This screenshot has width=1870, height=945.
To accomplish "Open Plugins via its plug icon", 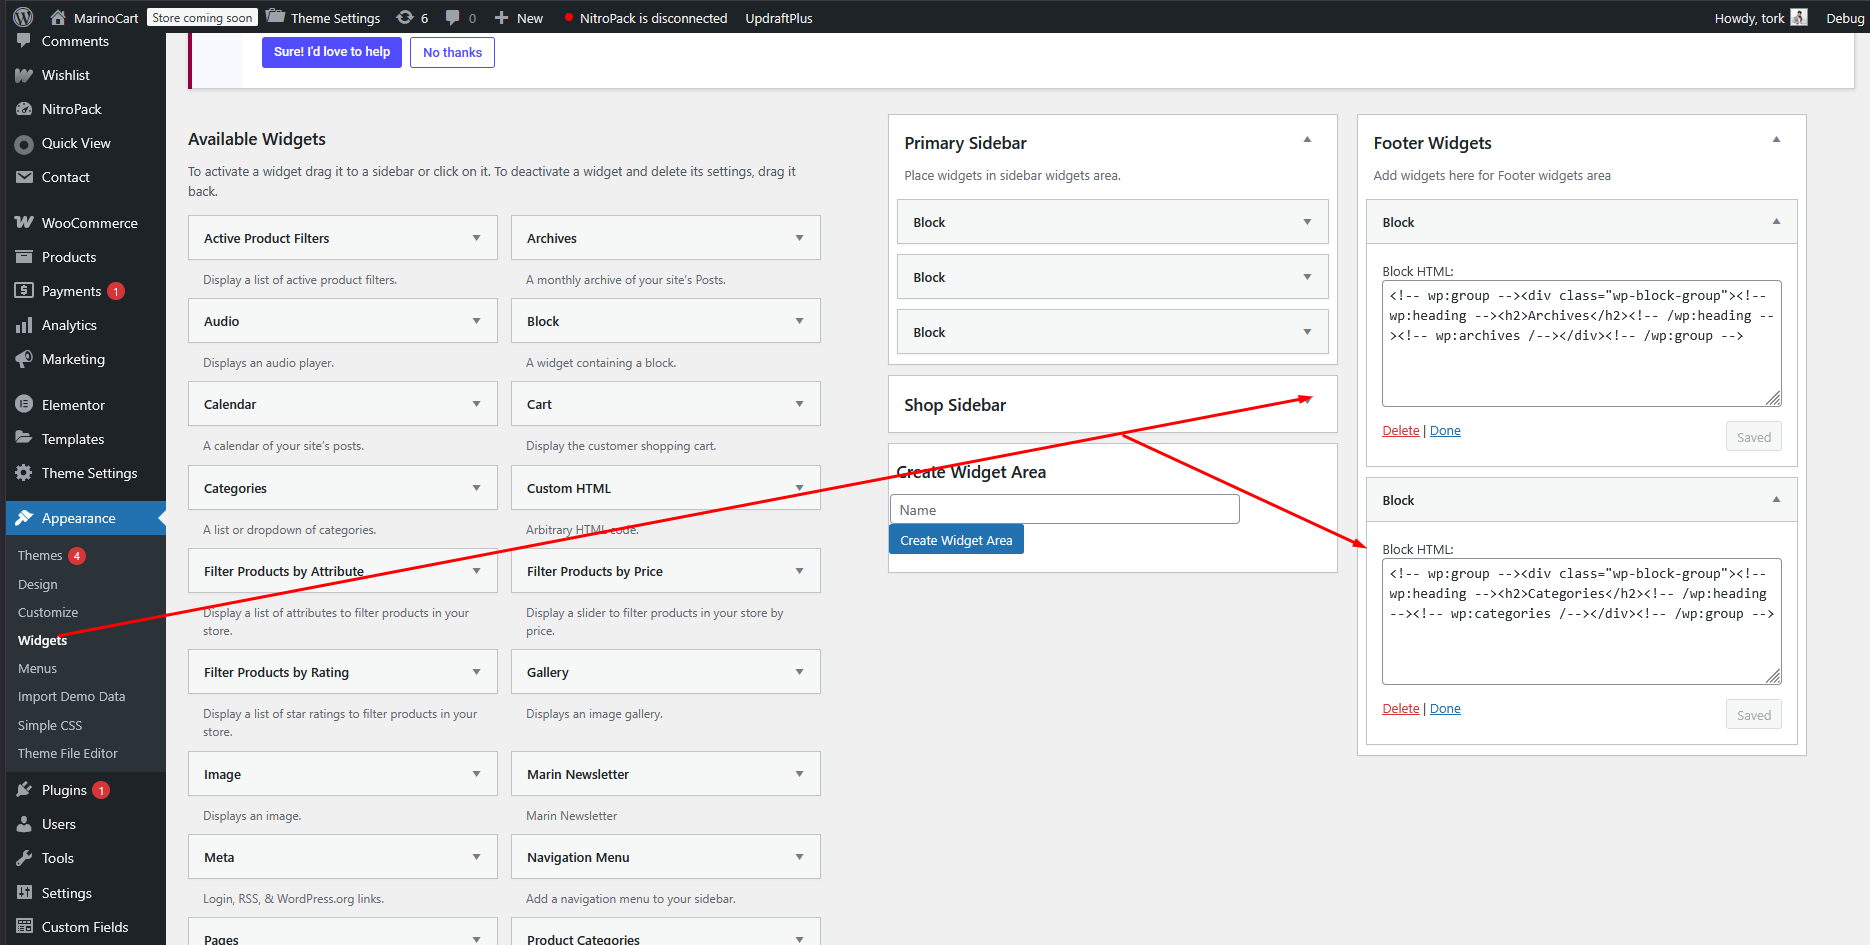I will point(24,790).
